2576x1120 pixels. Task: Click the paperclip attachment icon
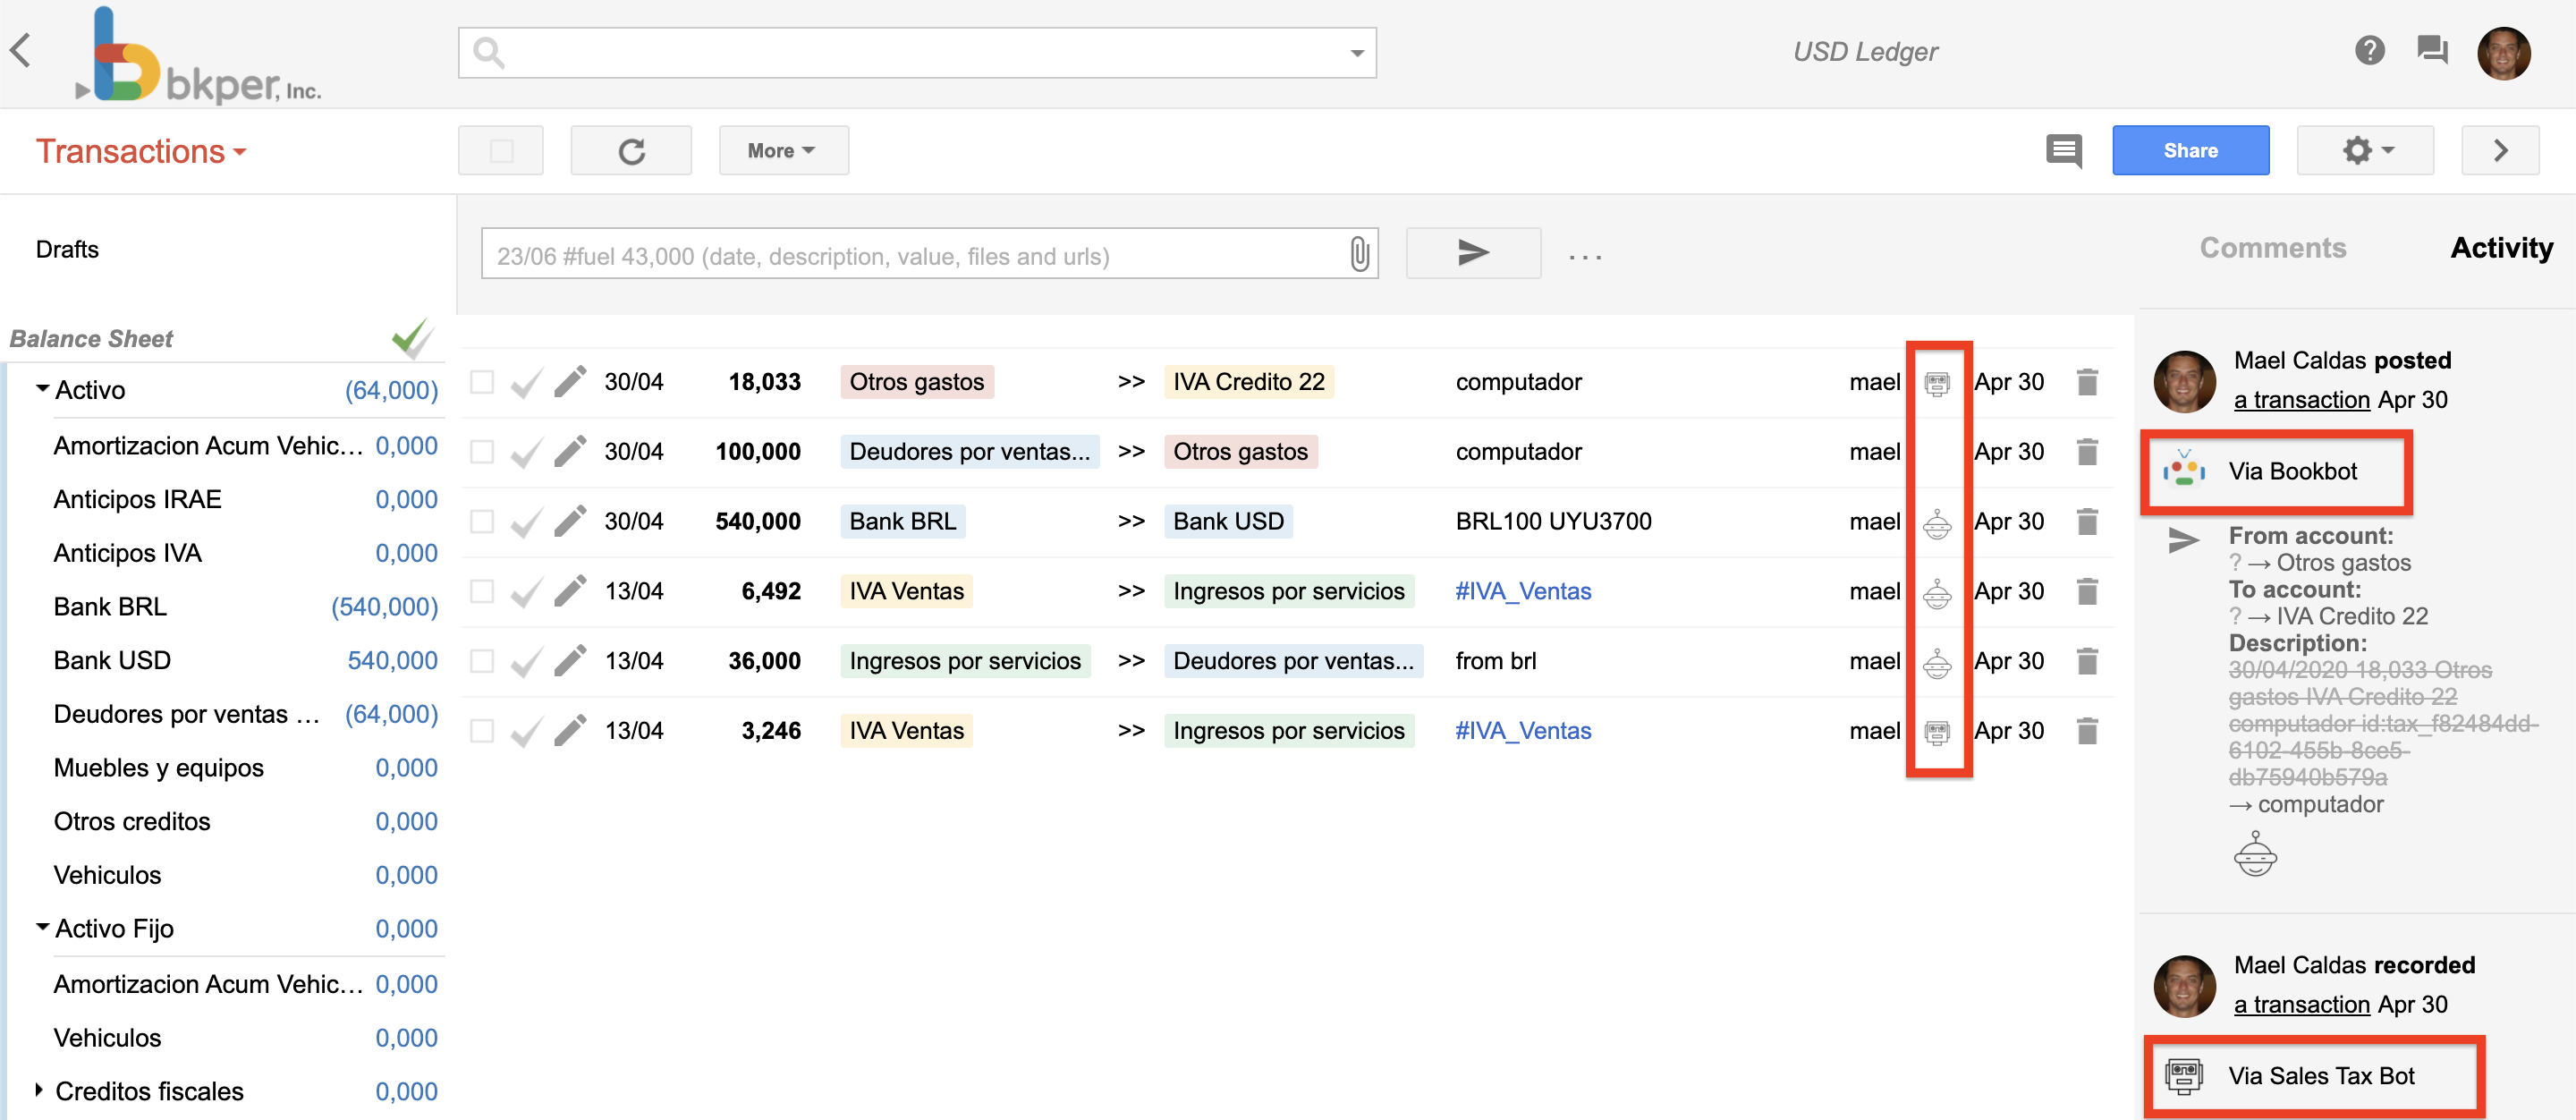1358,255
